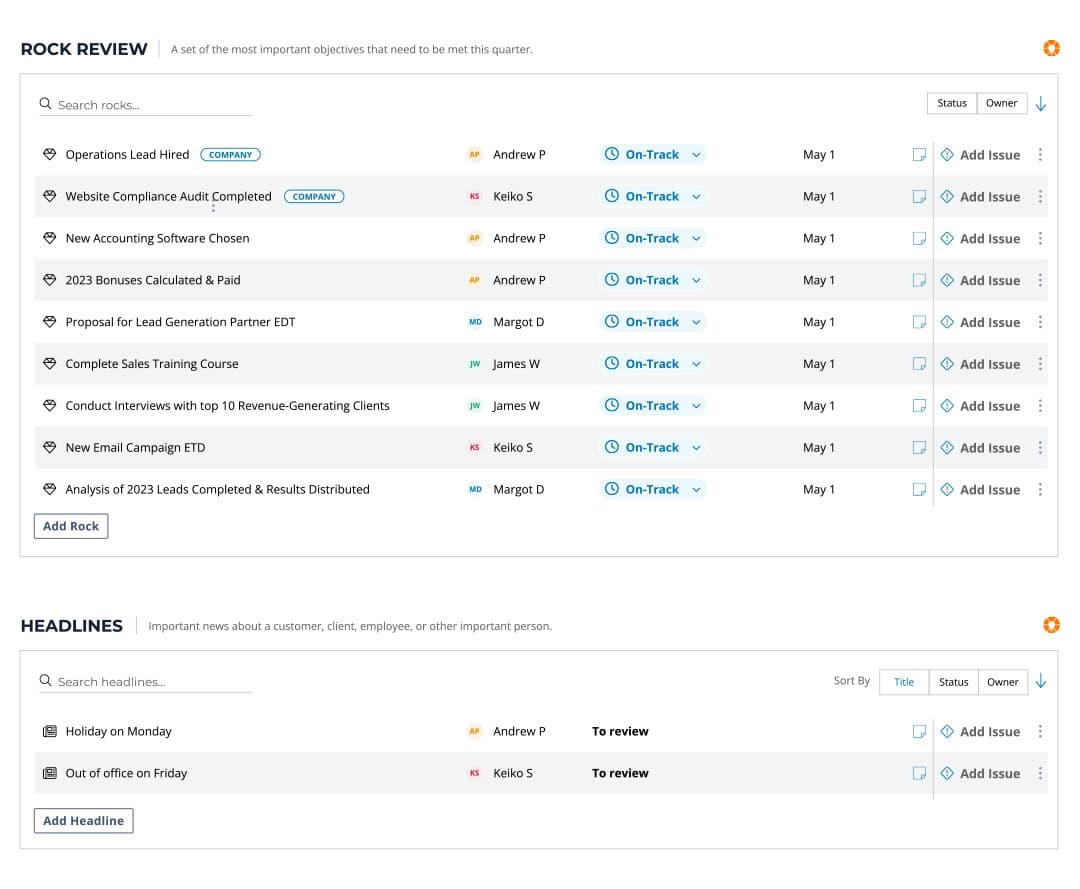The image size is (1080, 889).
Task: Toggle Status sorting in the Headlines header
Action: 953,682
